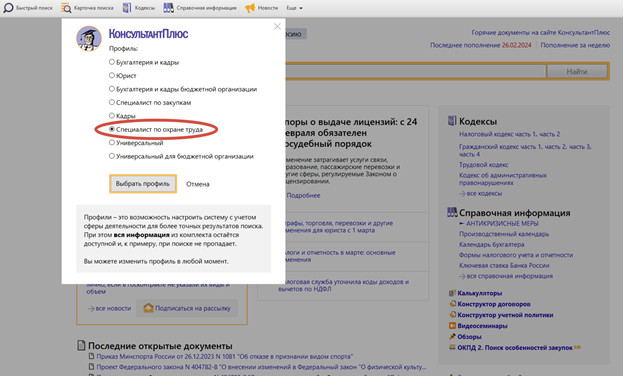Screen dimensions: 624x377
Task: Click Конструктор учетной политики icon
Action: 452,314
